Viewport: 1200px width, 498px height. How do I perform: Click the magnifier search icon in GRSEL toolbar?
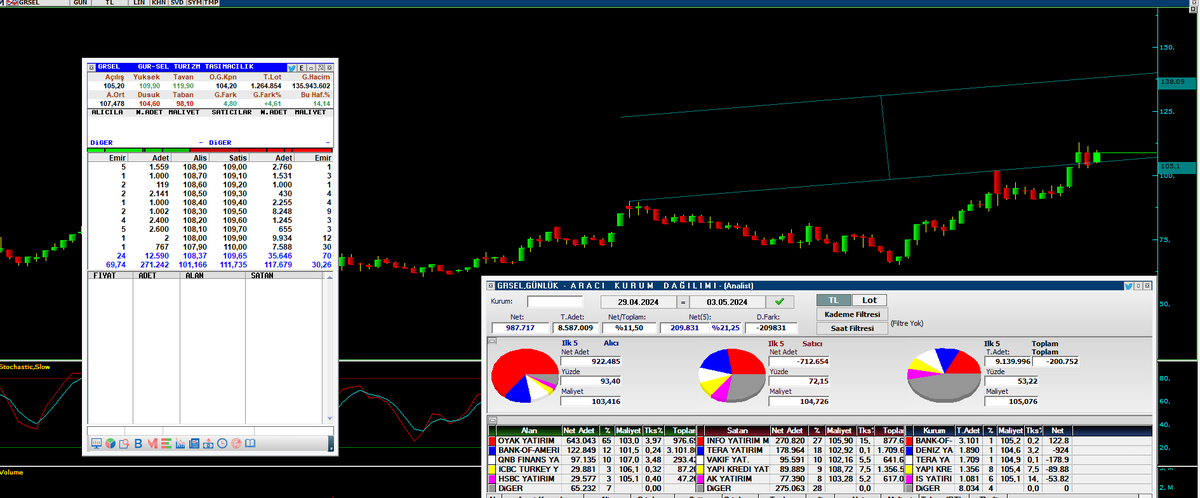click(x=124, y=443)
